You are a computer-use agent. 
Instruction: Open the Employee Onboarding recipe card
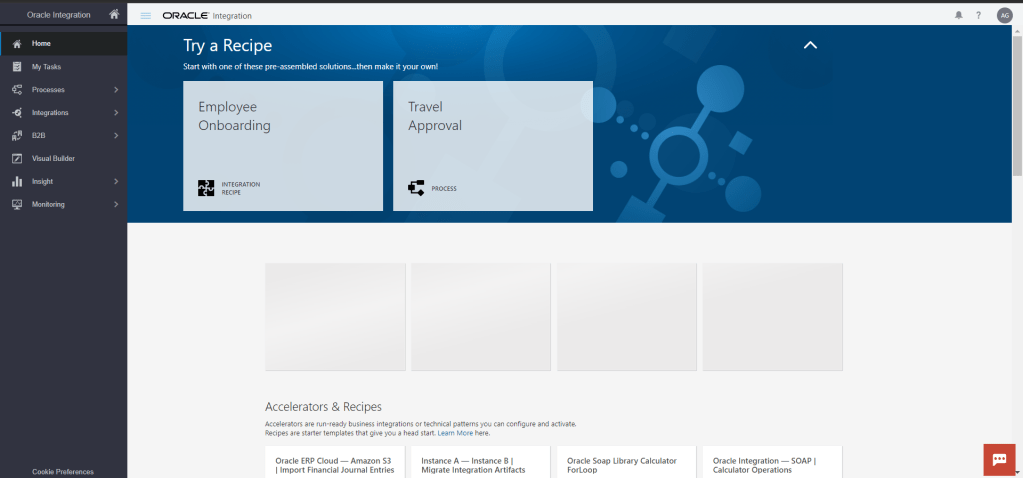click(283, 146)
